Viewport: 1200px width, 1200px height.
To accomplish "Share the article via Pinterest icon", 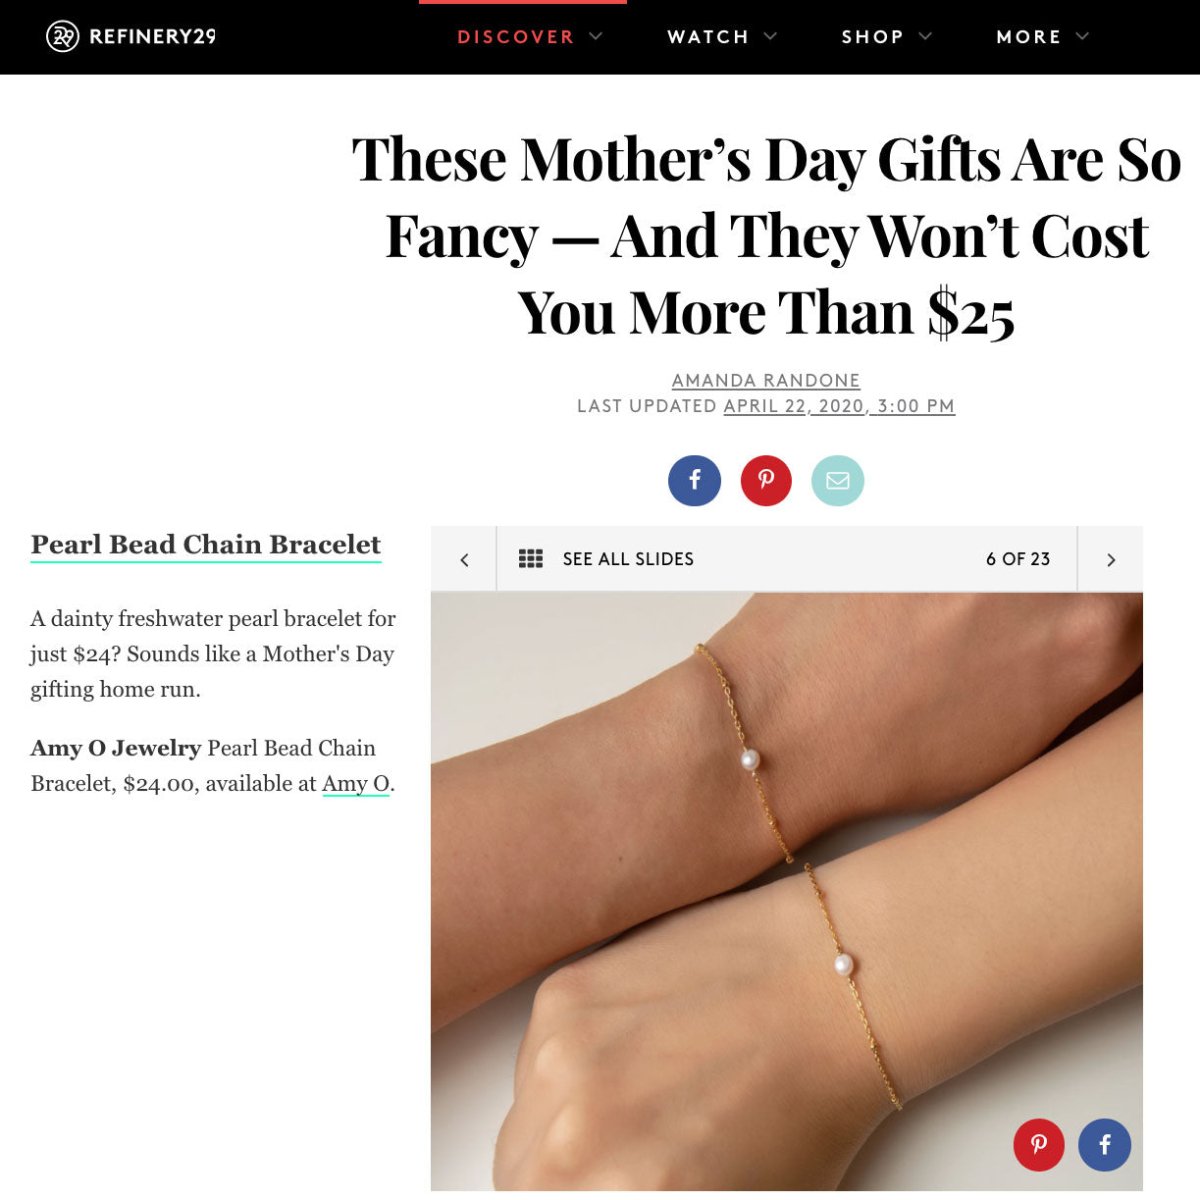I will (x=766, y=480).
